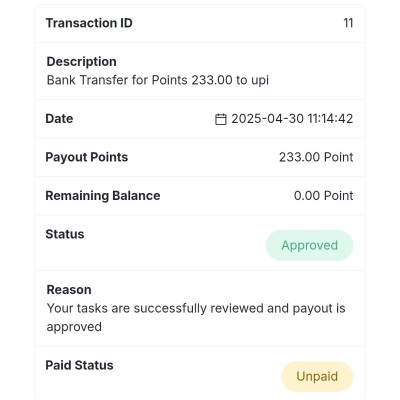Viewport: 400px width, 400px height.
Task: Click the Description heading
Action: tap(82, 62)
